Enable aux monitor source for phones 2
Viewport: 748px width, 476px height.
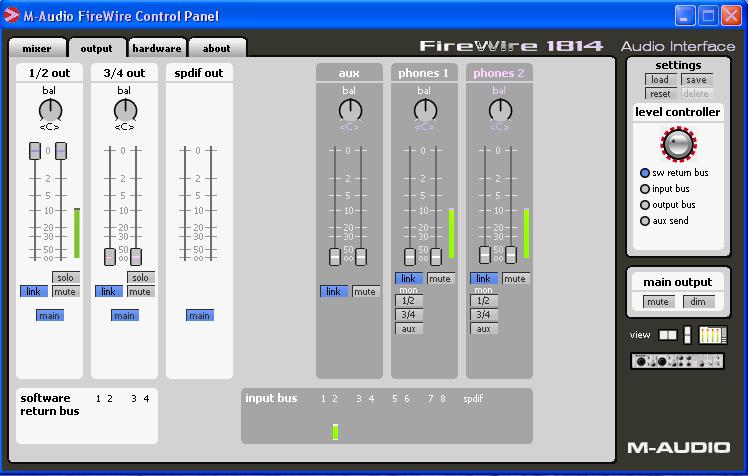pos(484,328)
